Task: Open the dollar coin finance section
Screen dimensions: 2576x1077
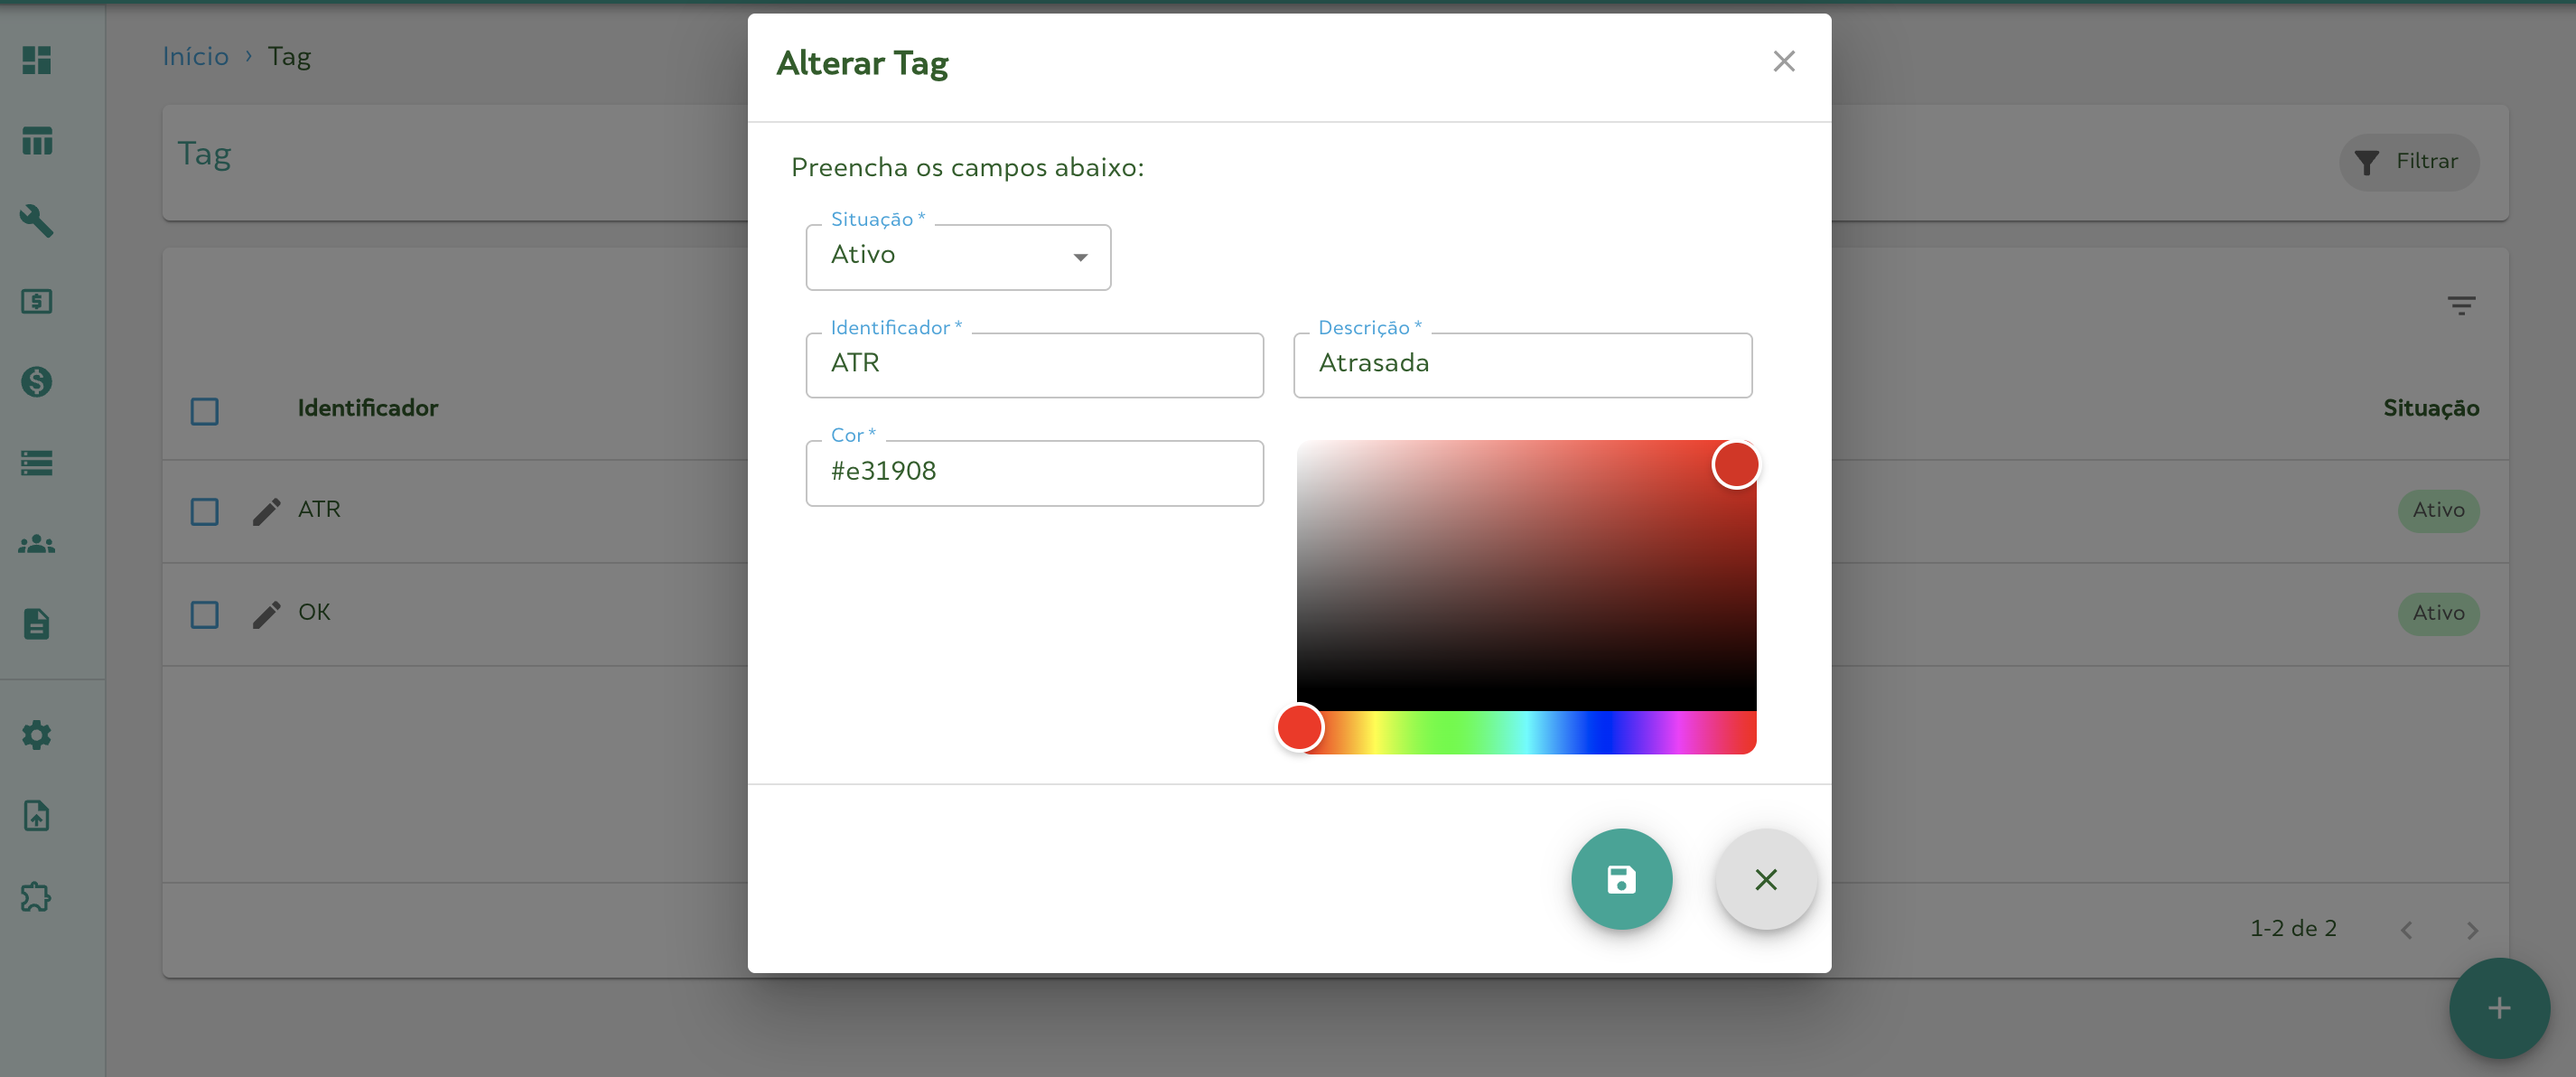Action: click(x=37, y=382)
